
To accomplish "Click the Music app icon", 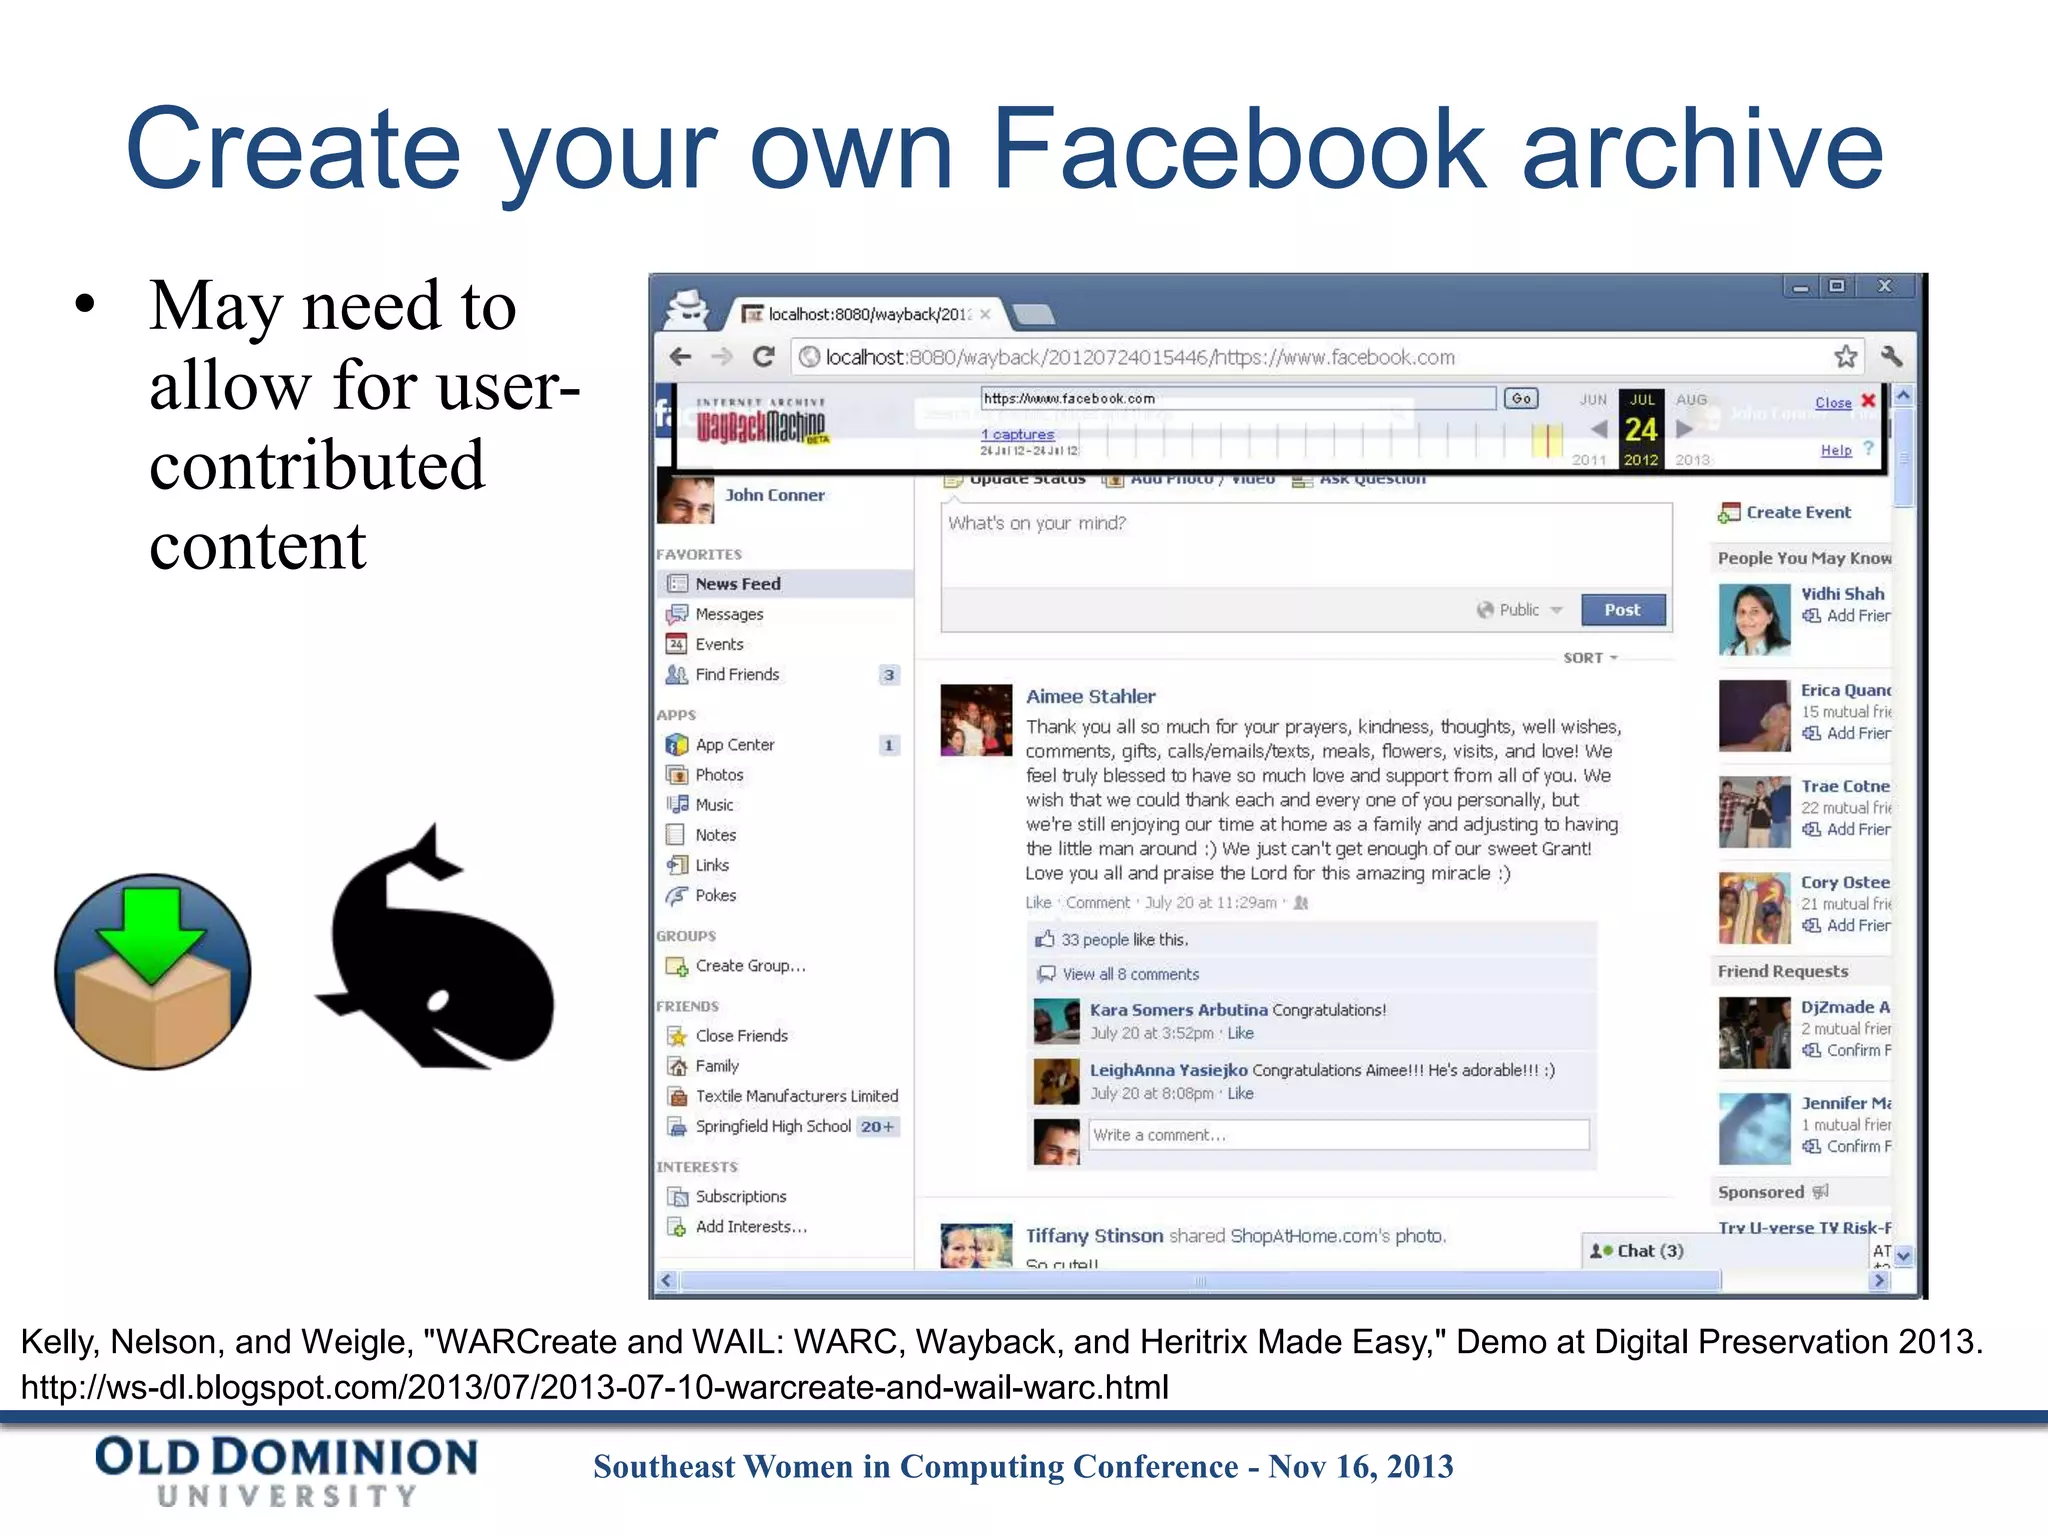I will pos(677,804).
